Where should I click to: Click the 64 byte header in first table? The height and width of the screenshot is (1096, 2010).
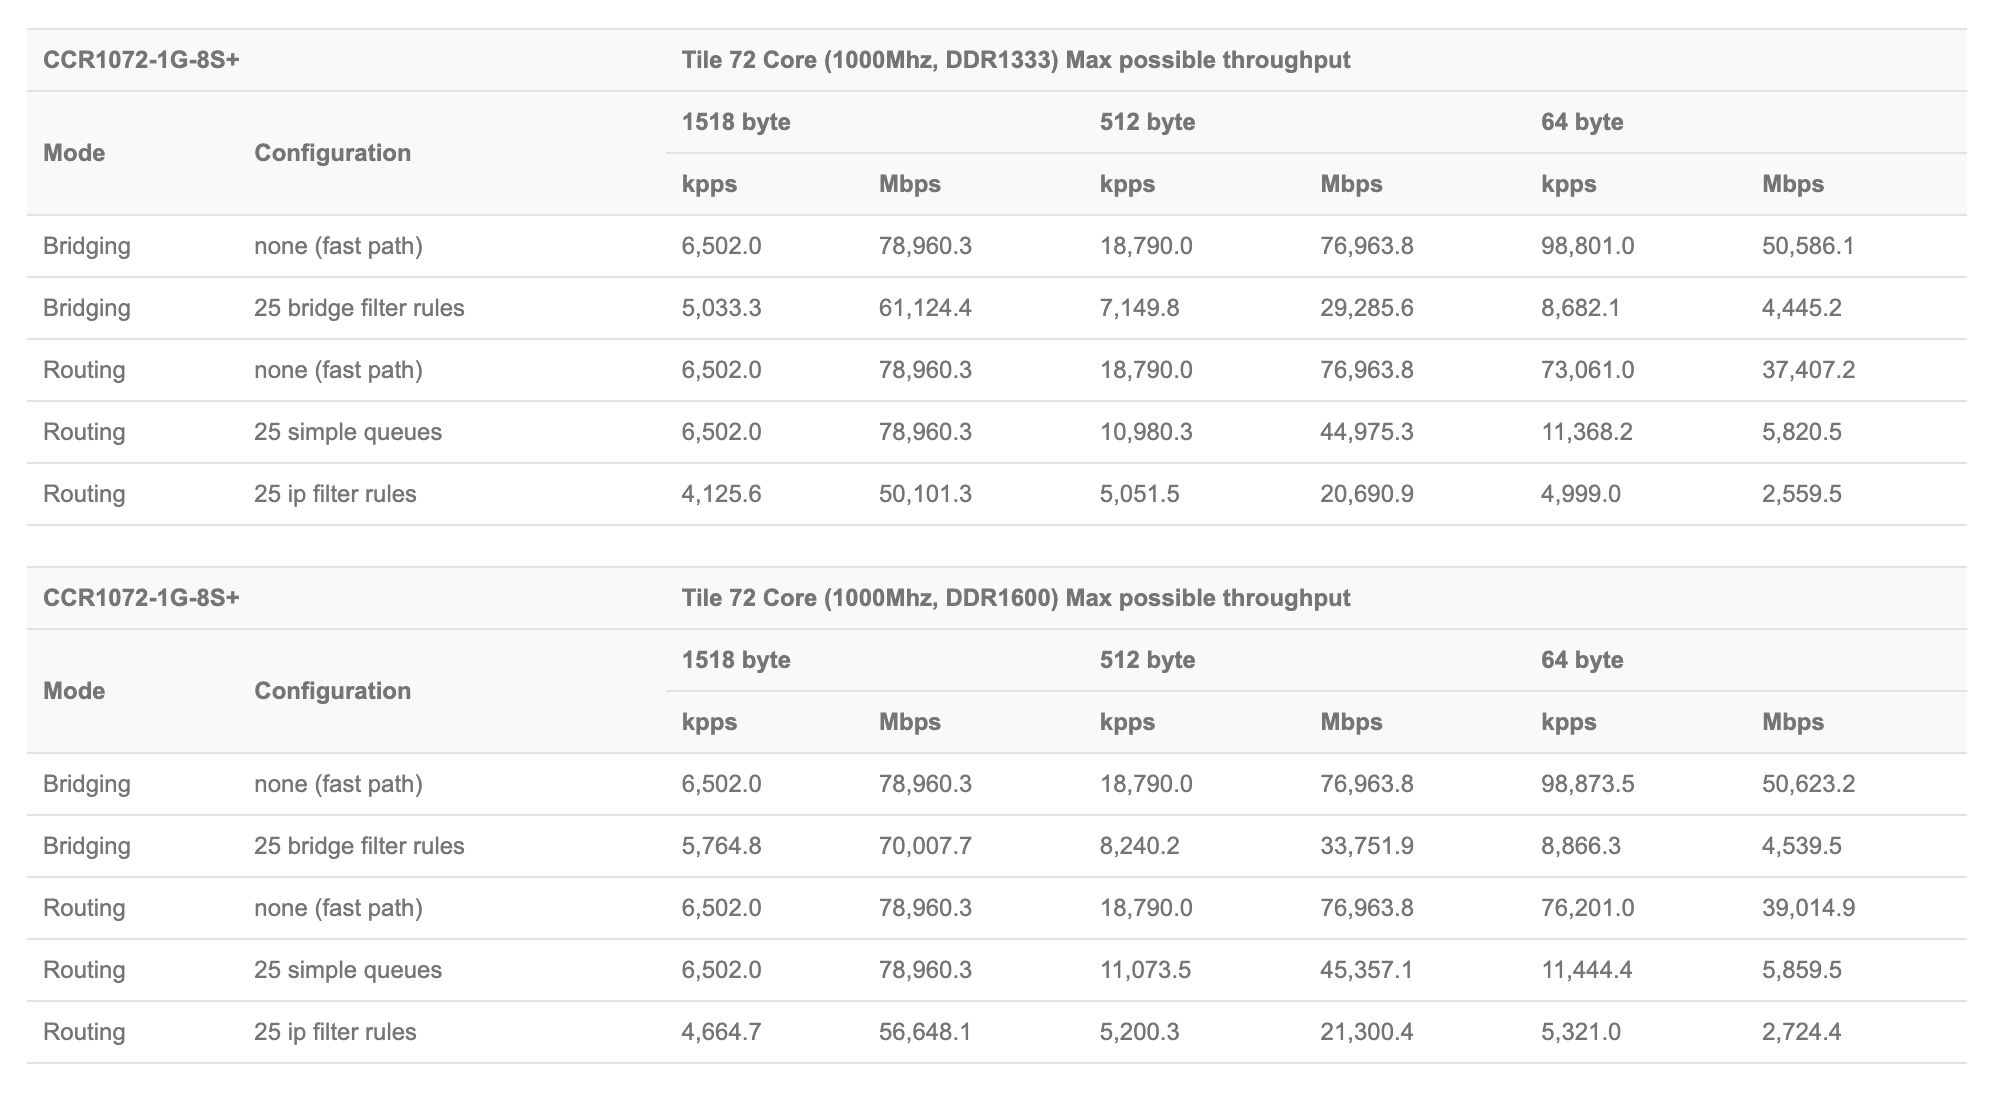1582,122
